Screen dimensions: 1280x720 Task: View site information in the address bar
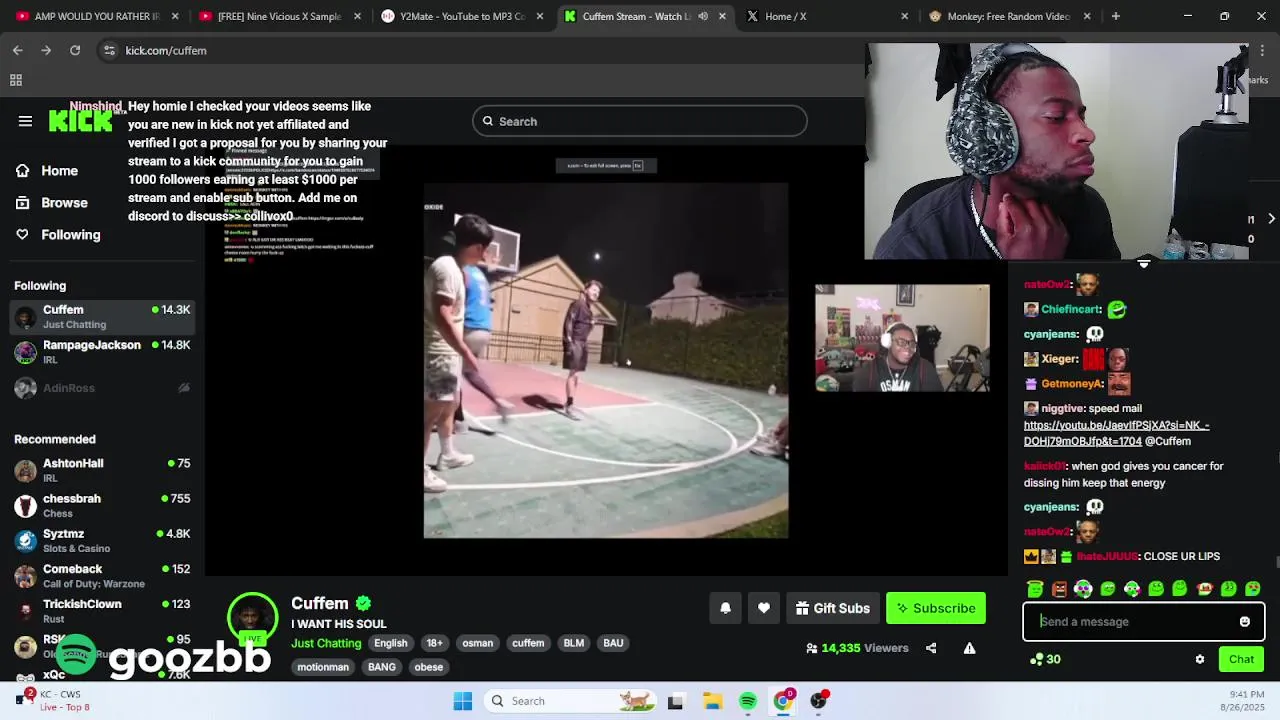pos(109,50)
